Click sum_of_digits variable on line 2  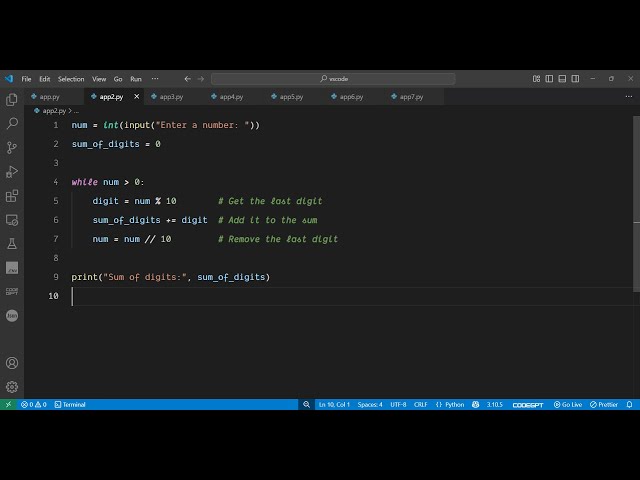[x=105, y=144]
